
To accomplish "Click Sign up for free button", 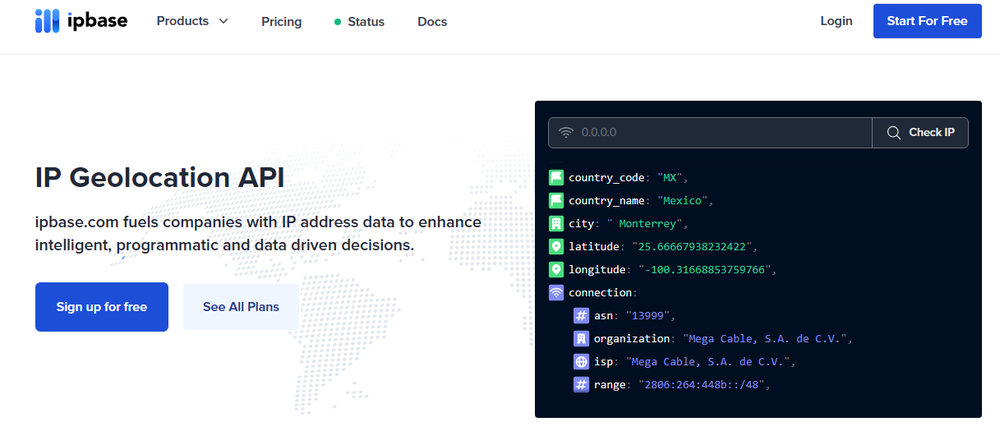I will (101, 307).
